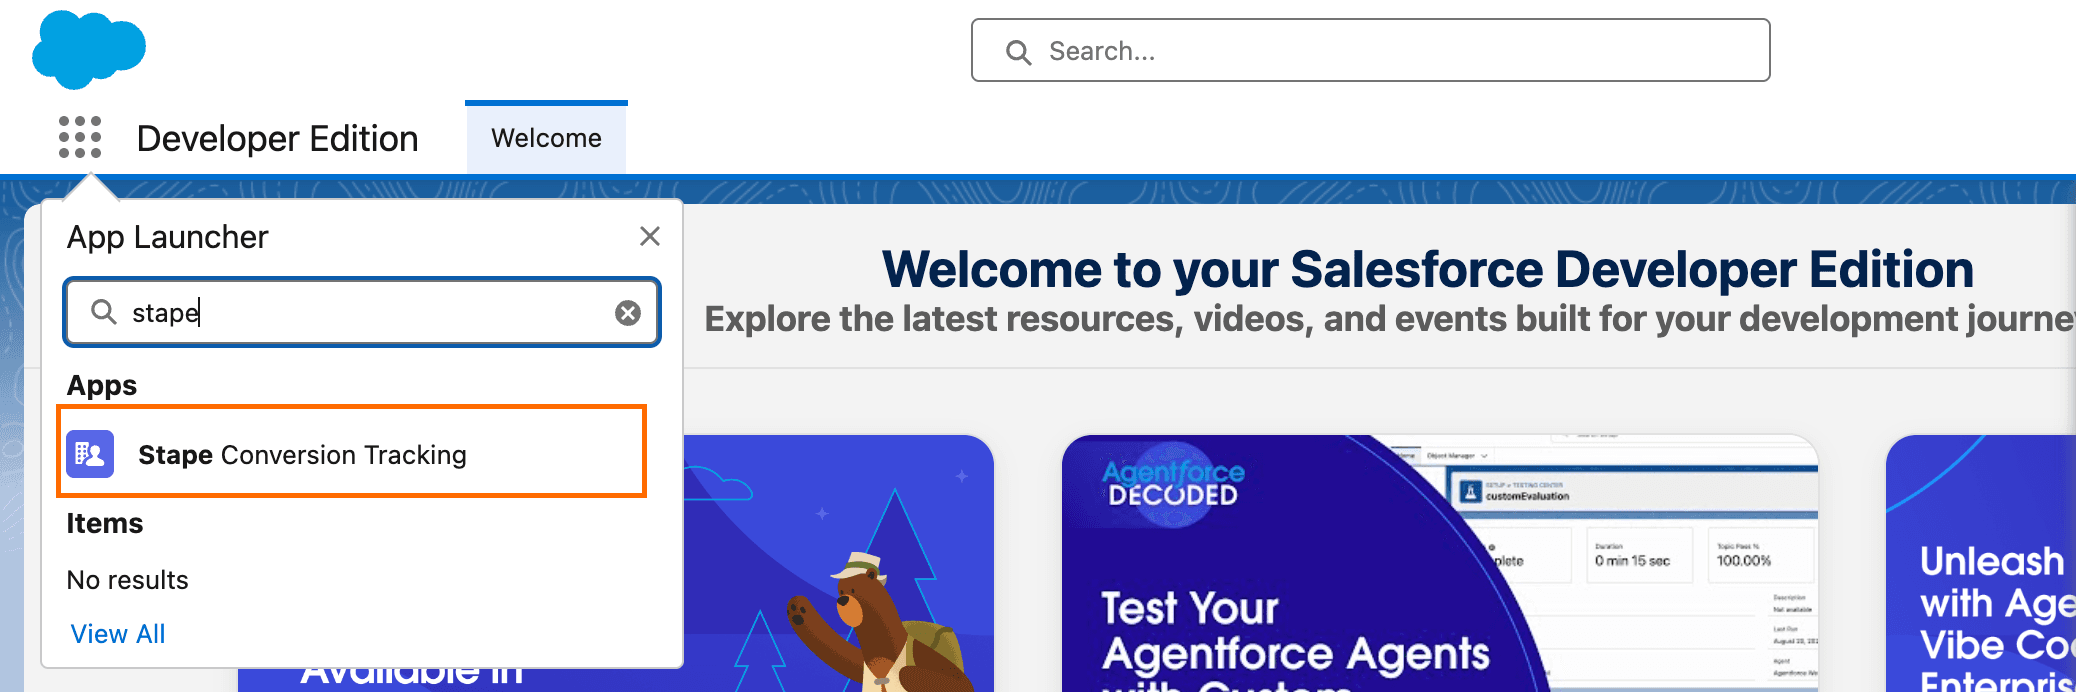This screenshot has height=692, width=2076.
Task: Click the Welcome to Salesforce Developer Edition heading
Action: click(x=1428, y=270)
